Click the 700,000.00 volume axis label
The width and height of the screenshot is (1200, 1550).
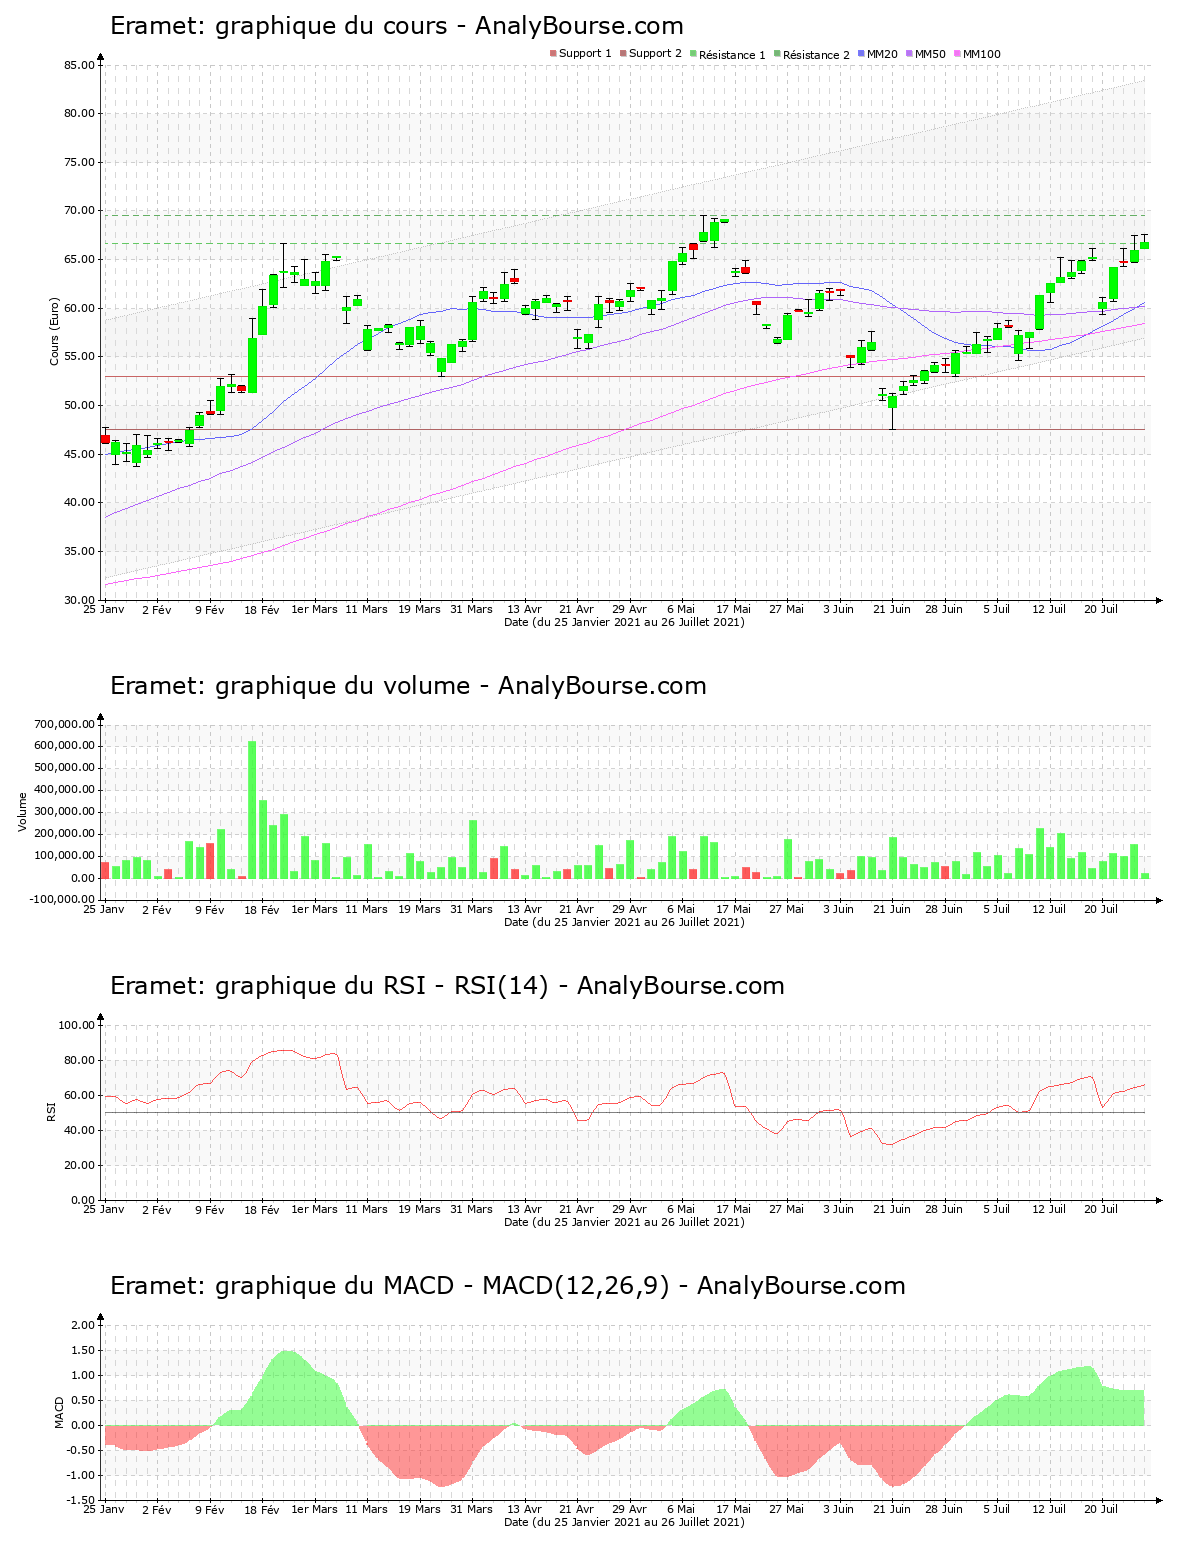pos(65,724)
